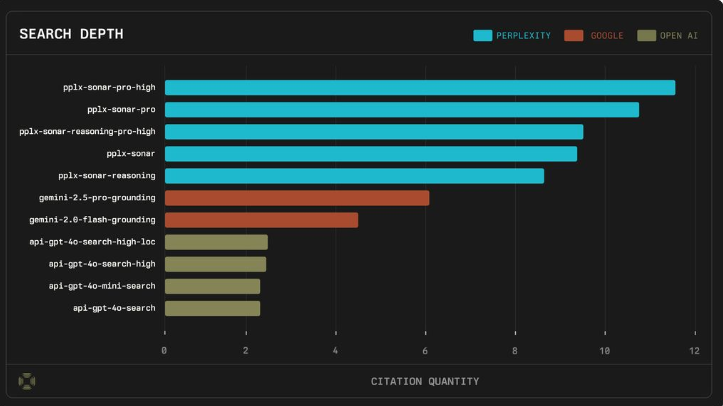Select the api-gpt-4o-mini-search row label

point(102,286)
